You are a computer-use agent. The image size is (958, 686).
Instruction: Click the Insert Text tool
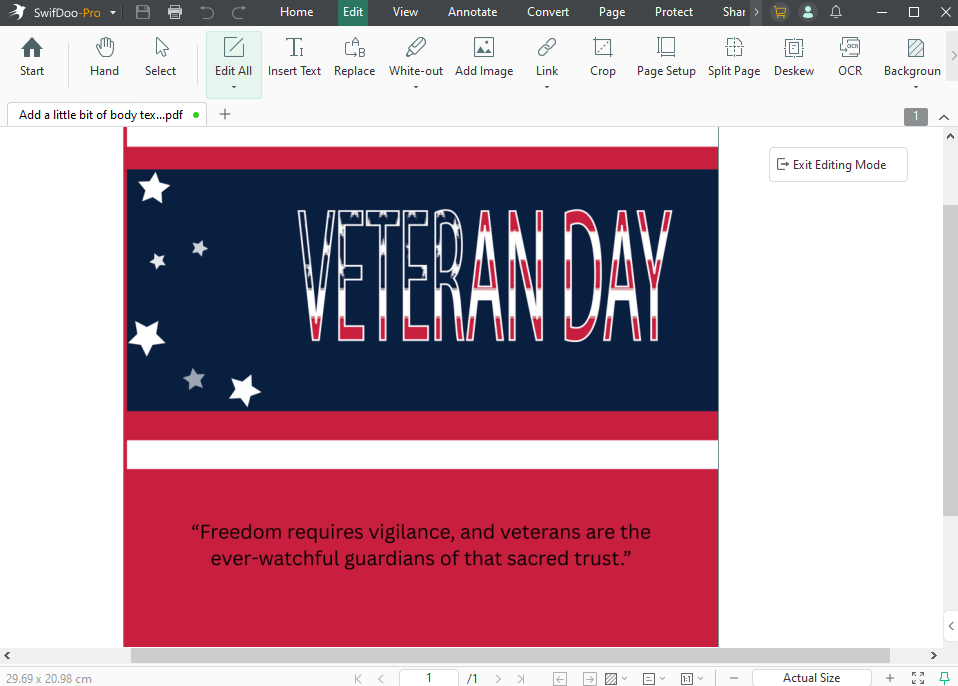[x=295, y=57]
